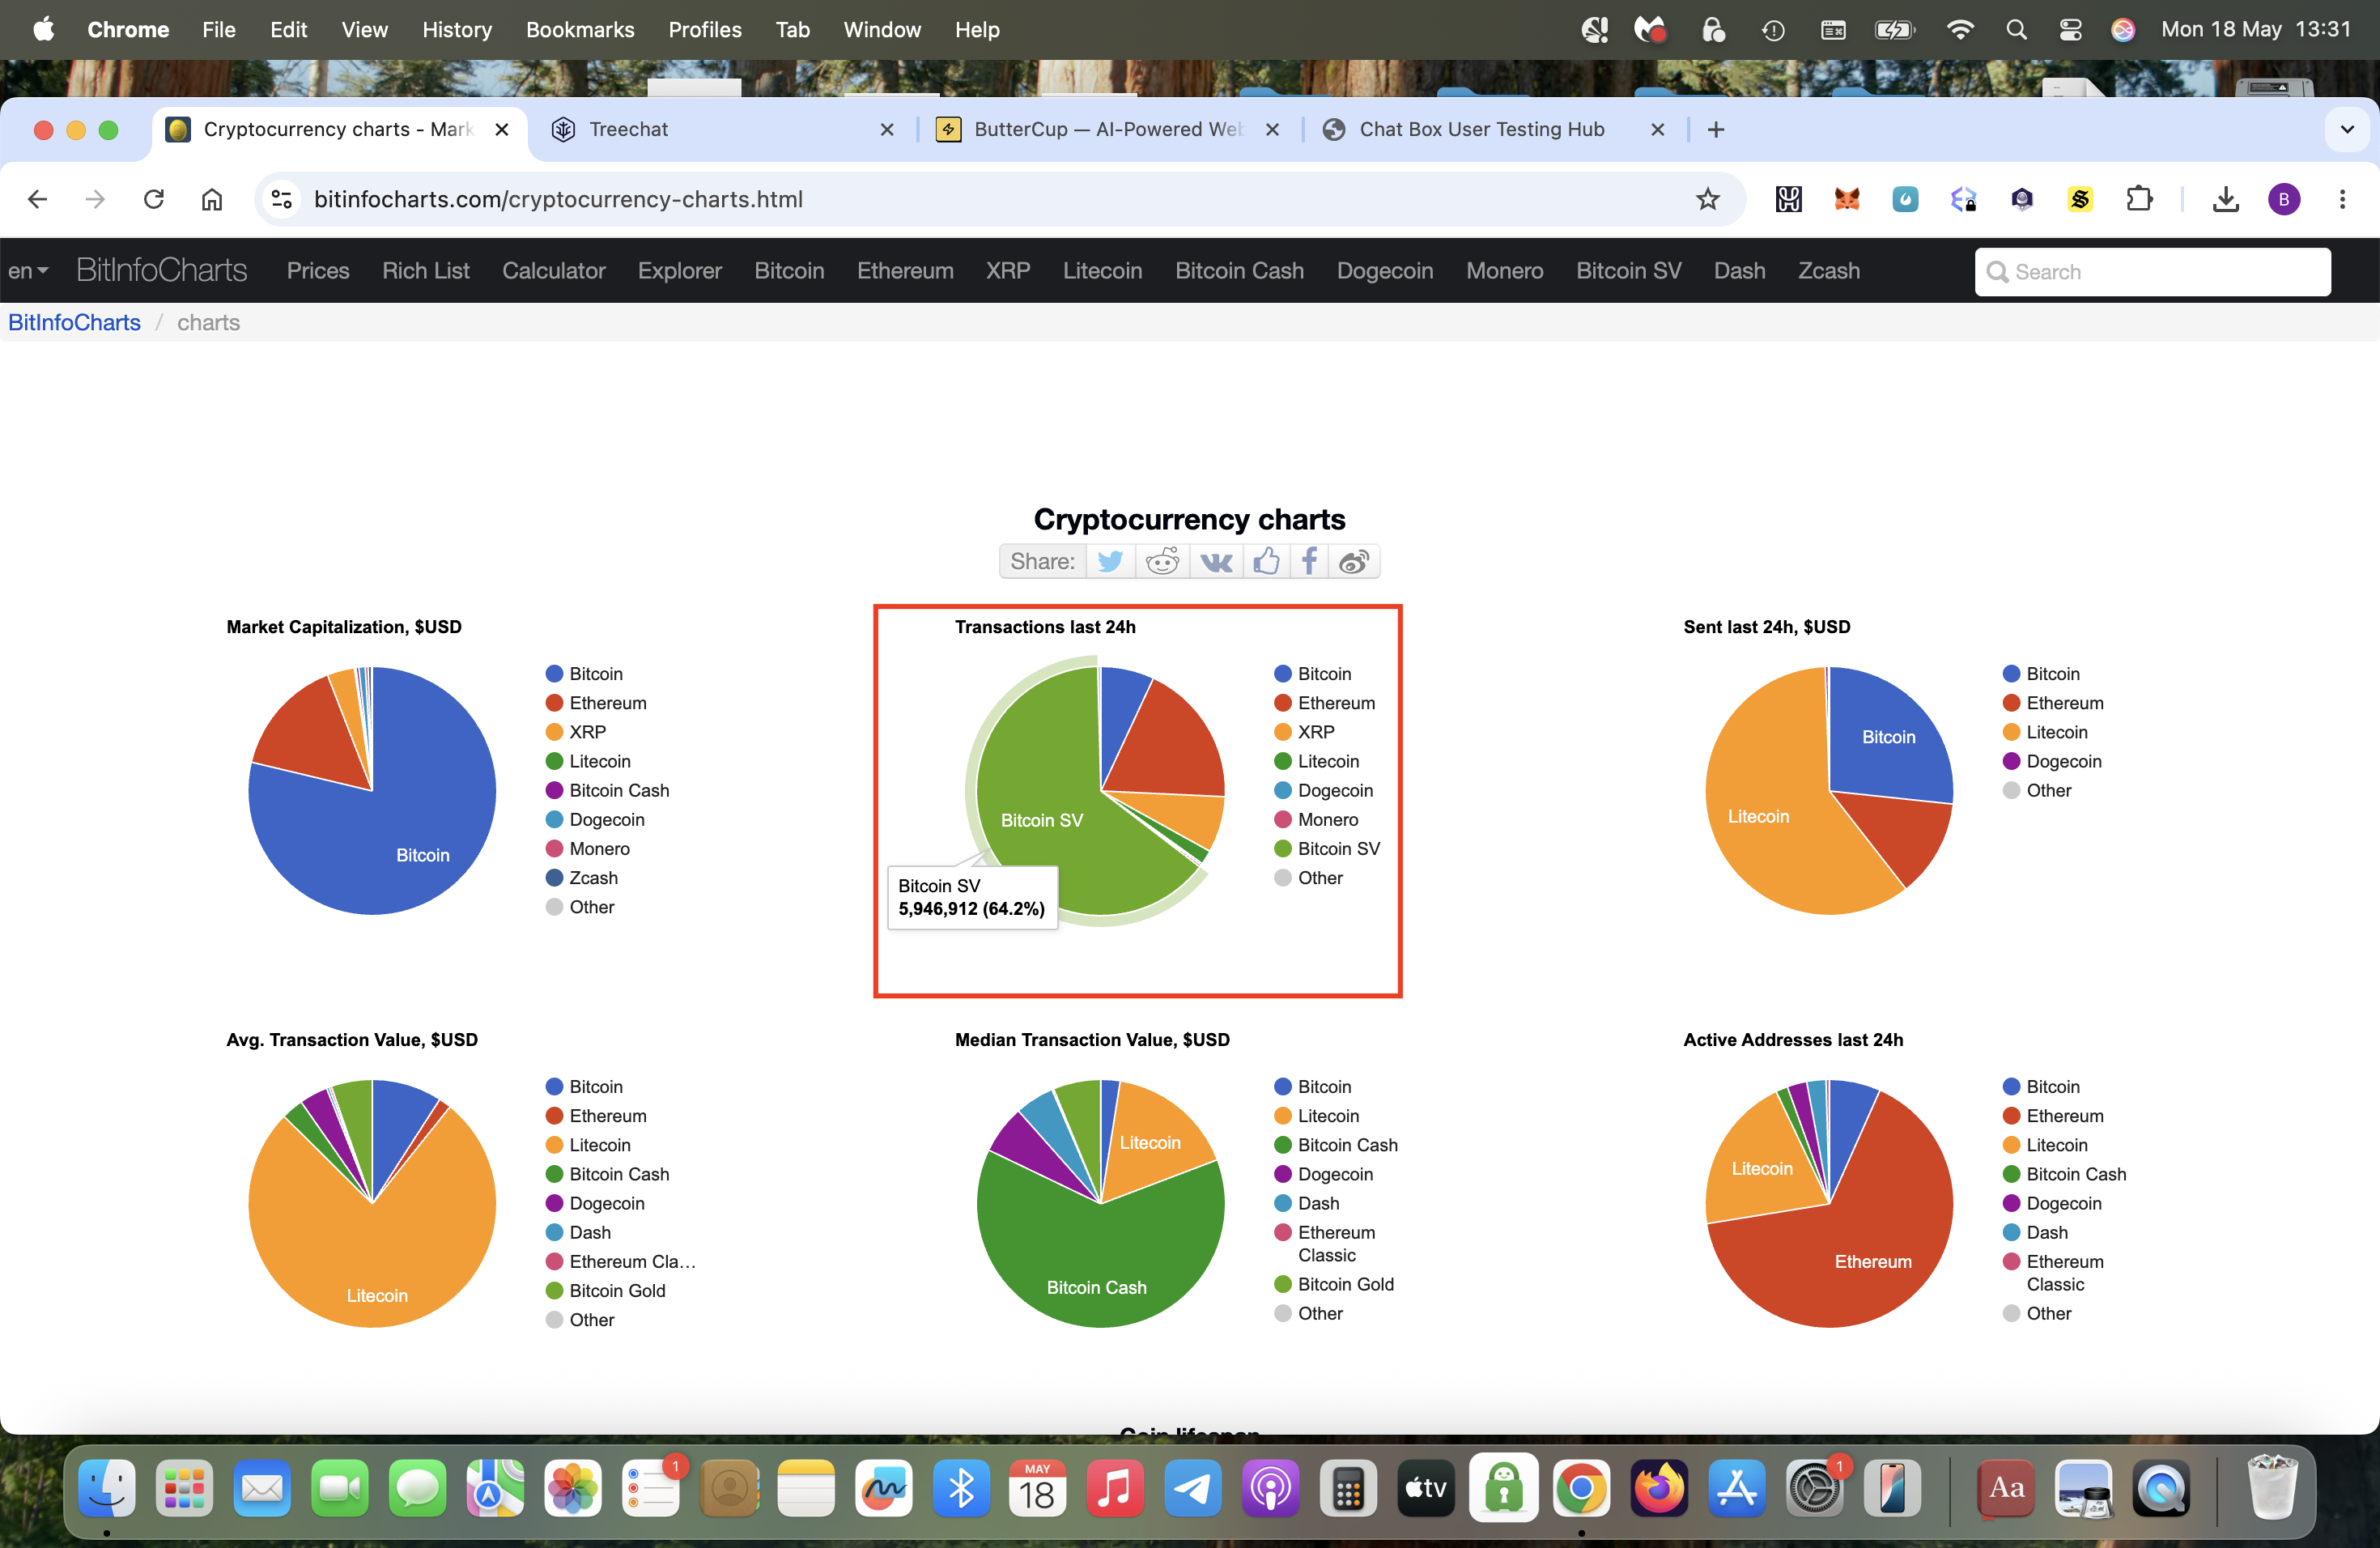Open a new browser tab
The height and width of the screenshot is (1548, 2380).
click(x=1716, y=129)
